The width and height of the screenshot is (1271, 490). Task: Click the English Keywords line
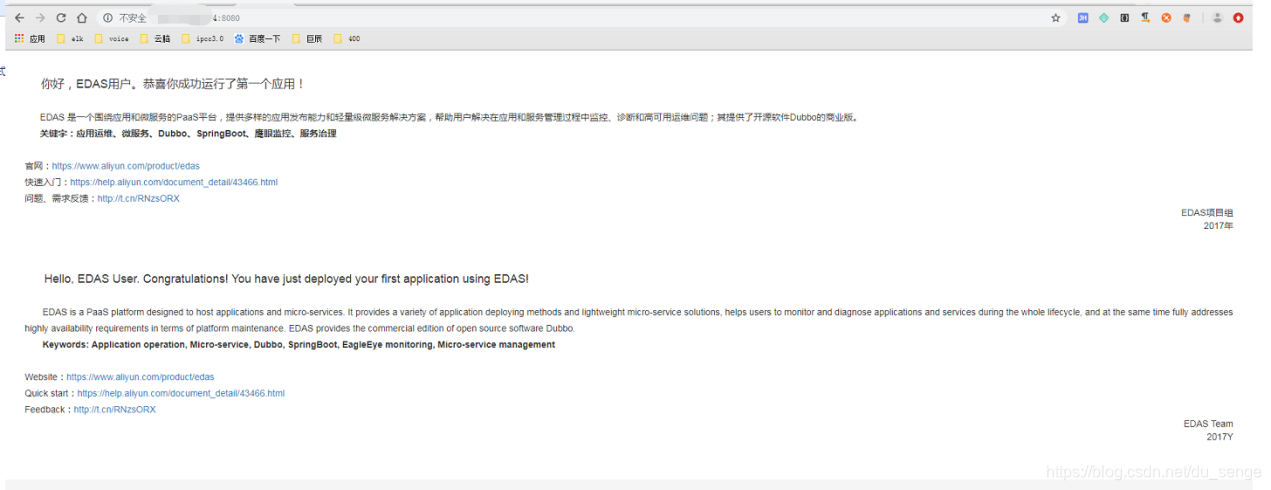[x=299, y=345]
